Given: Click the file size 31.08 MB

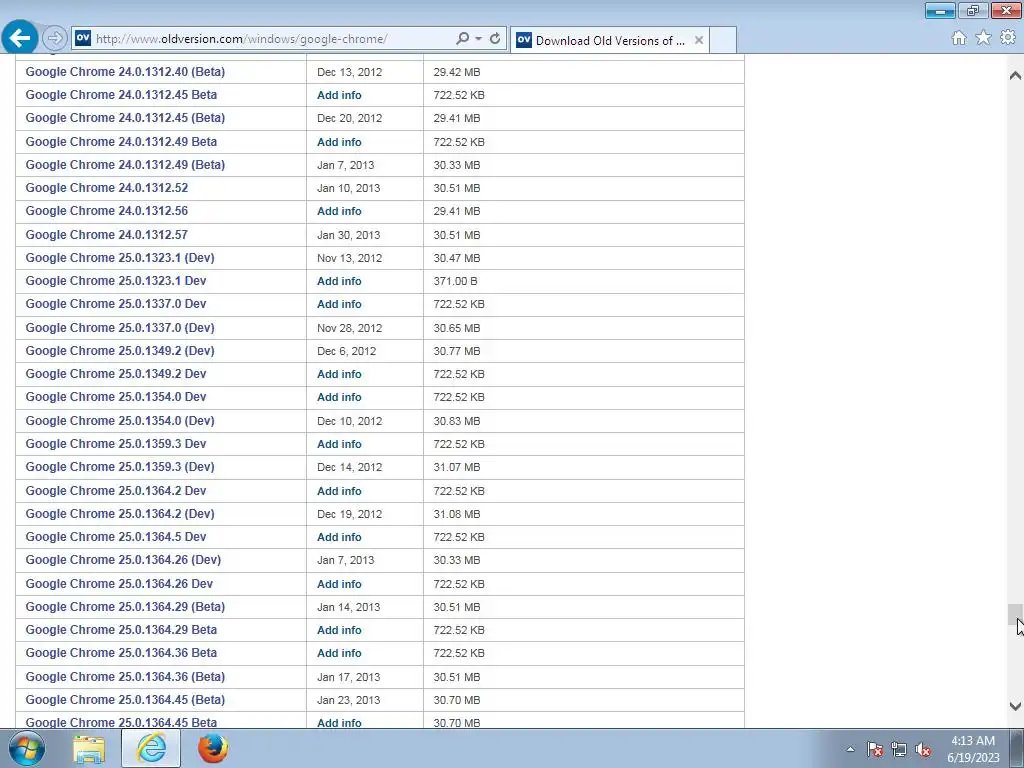Looking at the screenshot, I should coord(457,514).
